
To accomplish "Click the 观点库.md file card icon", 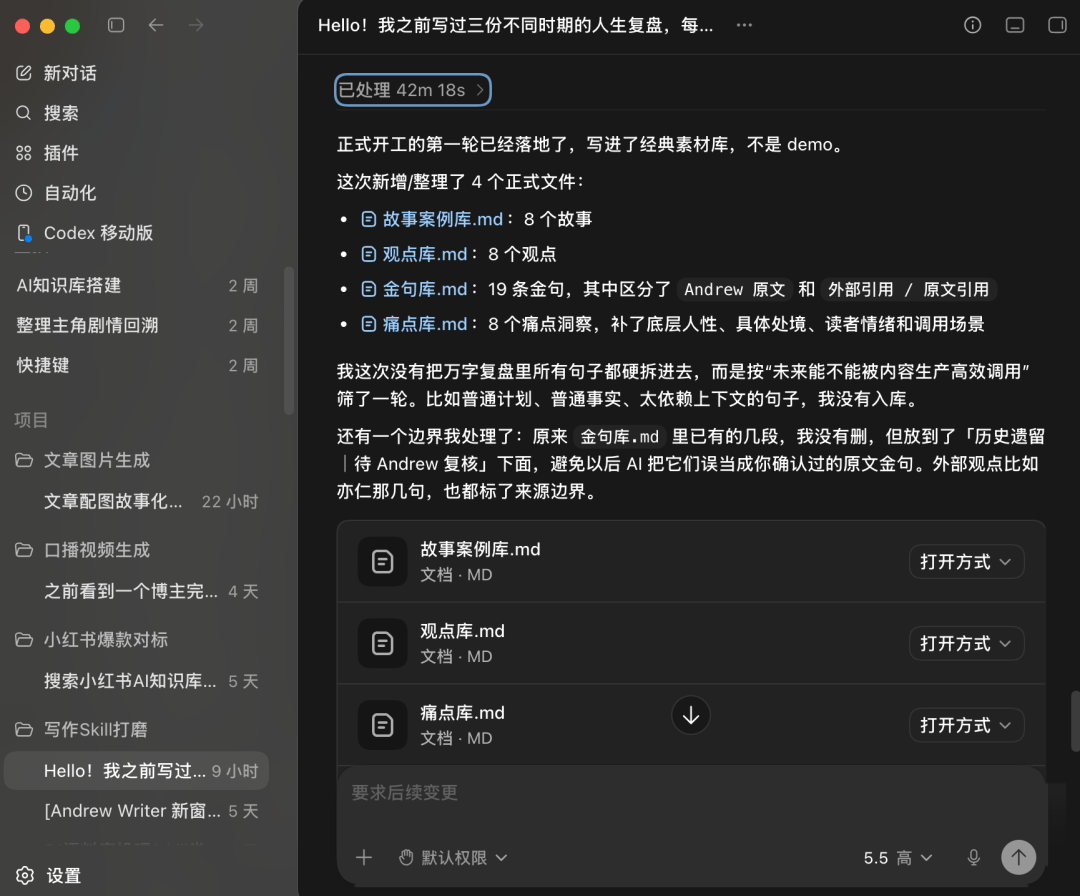I will (x=382, y=643).
